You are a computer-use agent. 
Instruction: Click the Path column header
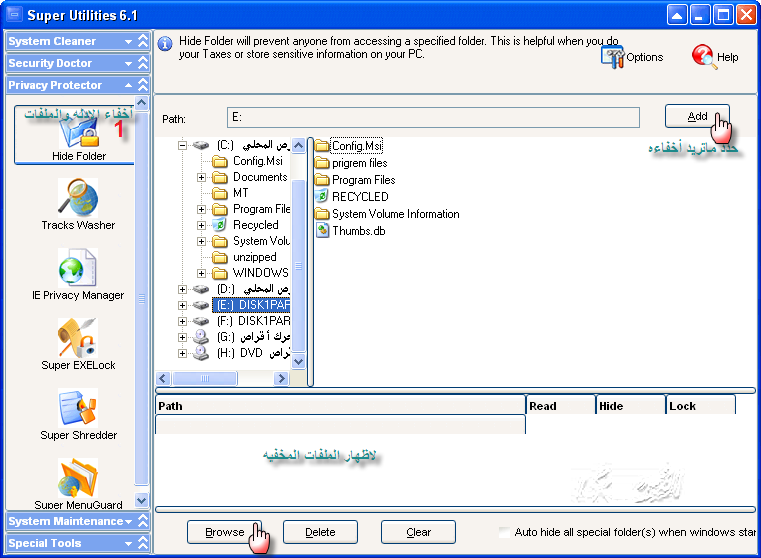340,406
